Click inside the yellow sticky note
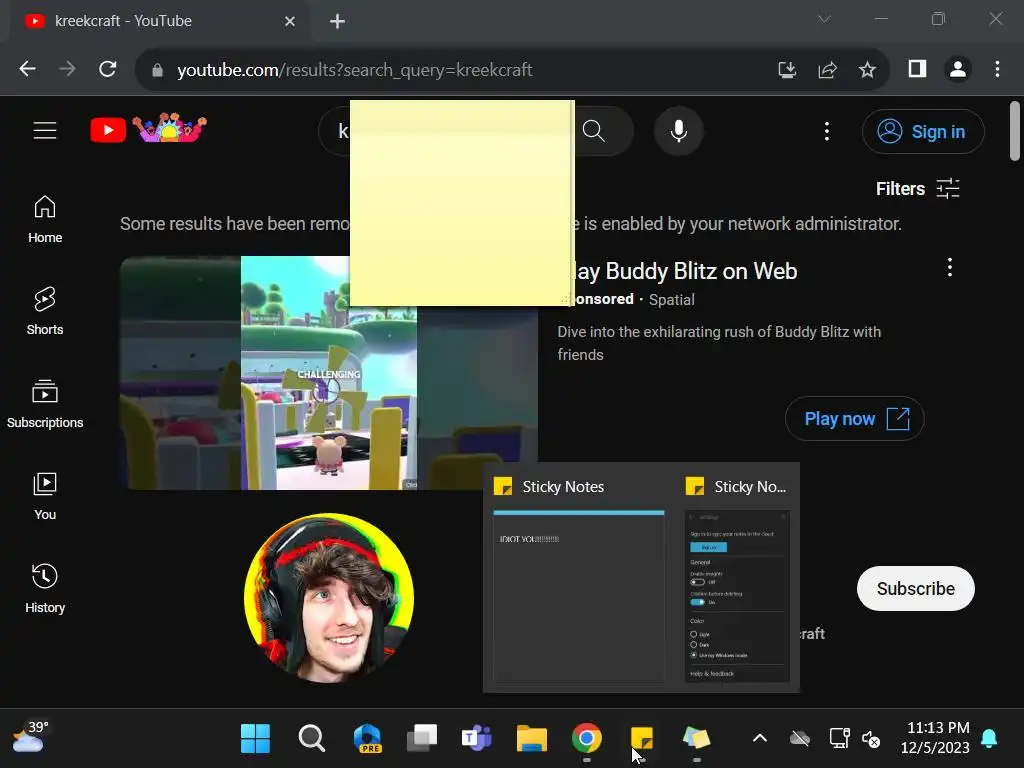 [x=462, y=202]
